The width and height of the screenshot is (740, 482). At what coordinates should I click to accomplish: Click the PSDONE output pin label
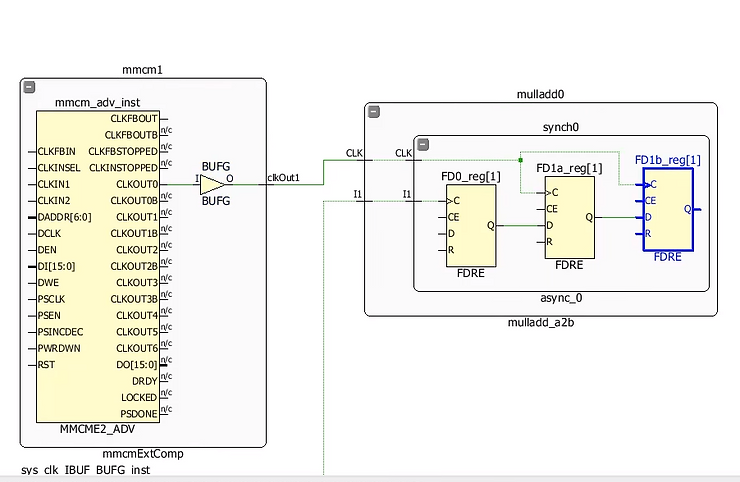[138, 413]
